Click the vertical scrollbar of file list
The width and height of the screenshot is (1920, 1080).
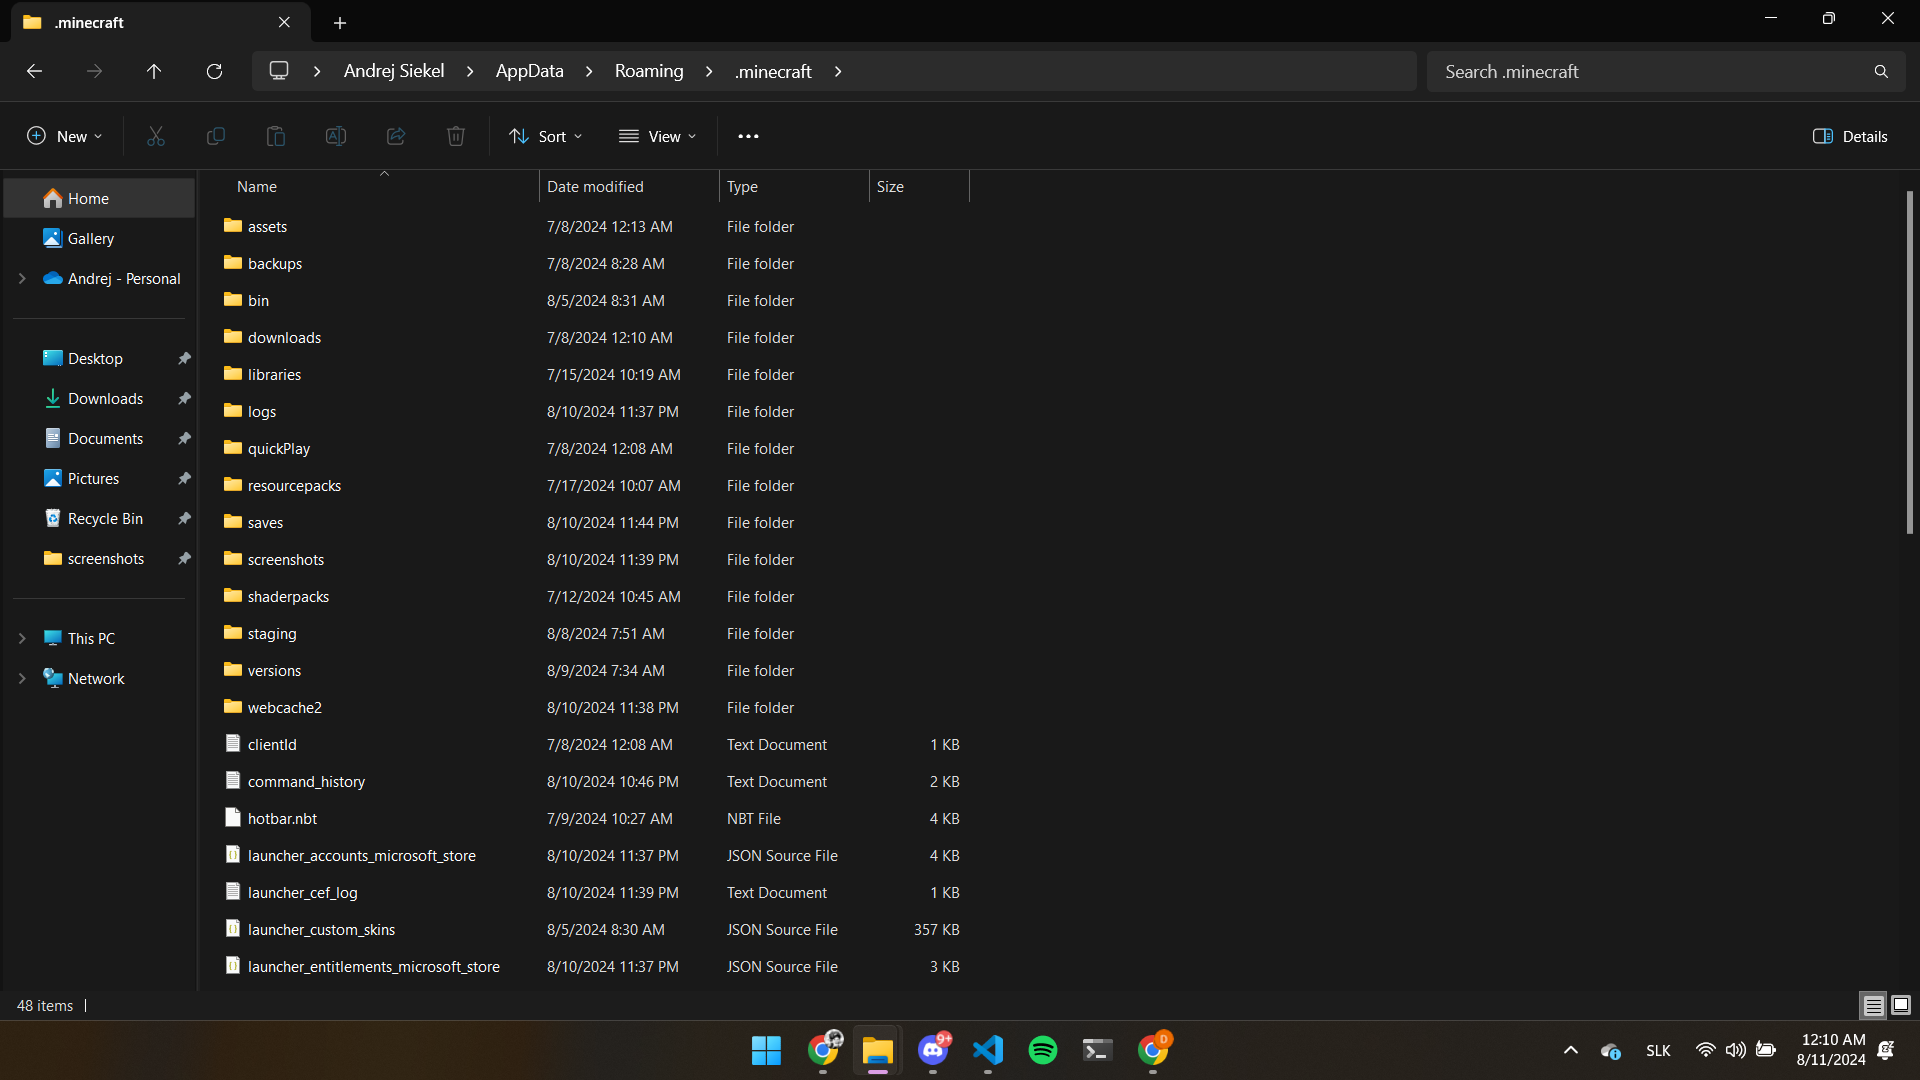pyautogui.click(x=1909, y=362)
